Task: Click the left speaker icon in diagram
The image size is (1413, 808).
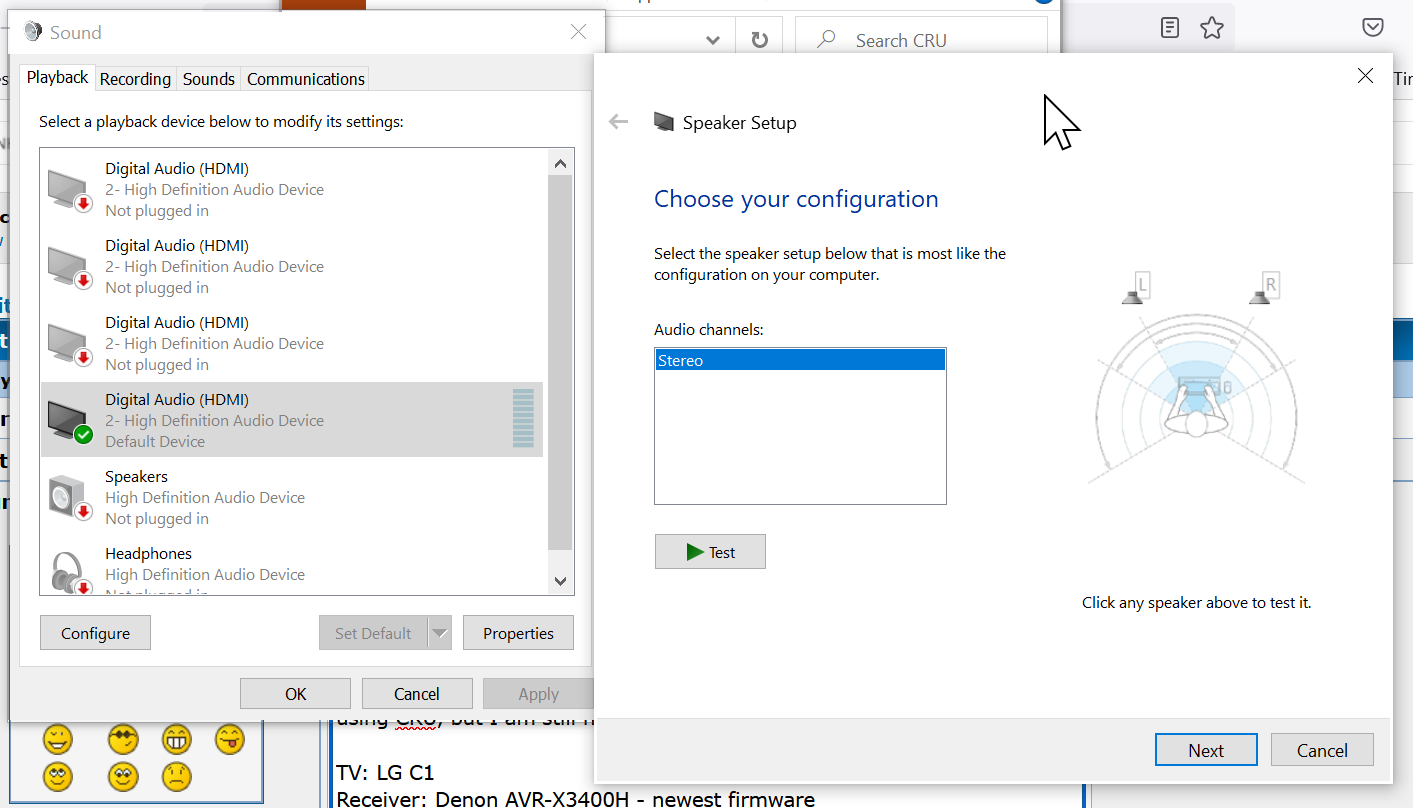Action: pos(1136,289)
